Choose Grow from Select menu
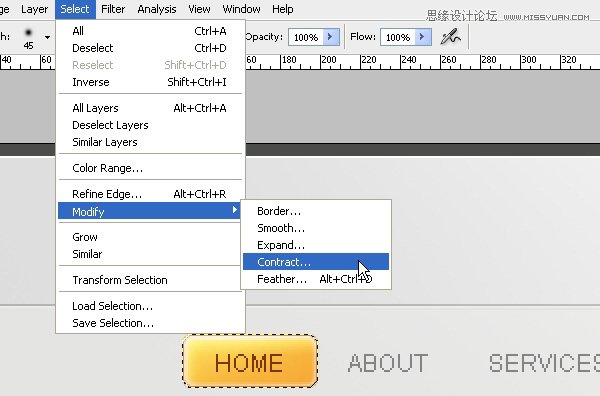This screenshot has height=396, width=600. click(150, 237)
